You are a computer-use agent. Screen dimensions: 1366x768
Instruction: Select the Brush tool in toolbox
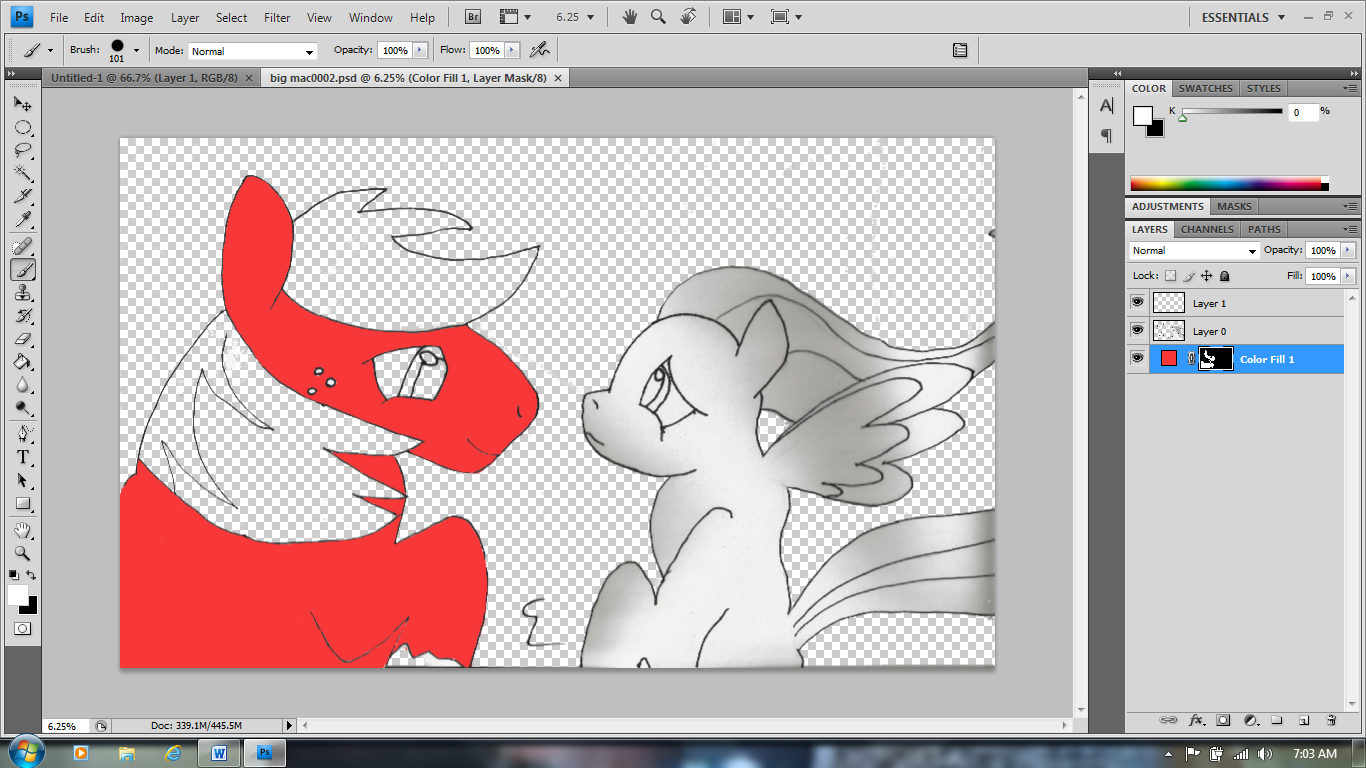click(22, 269)
